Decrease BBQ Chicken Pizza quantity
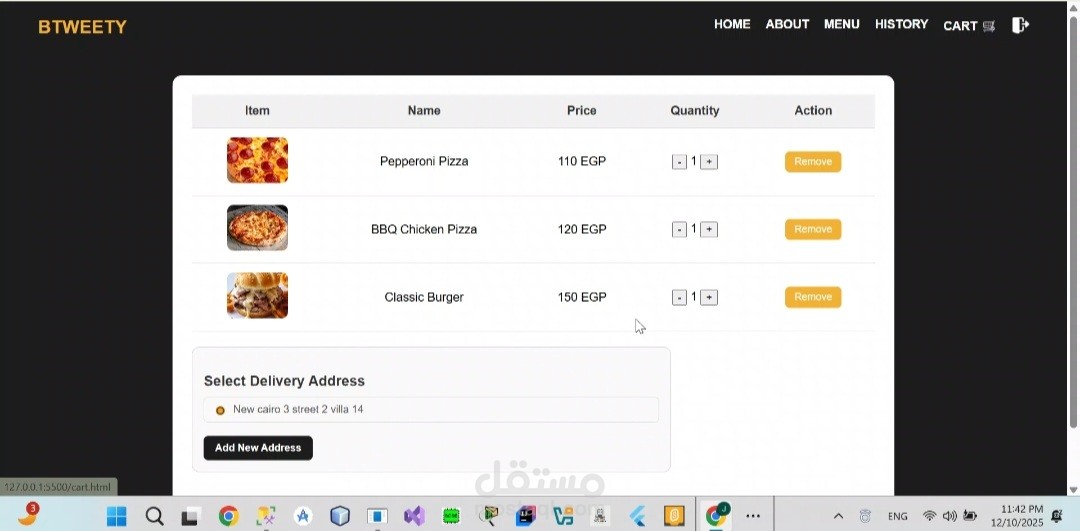 tap(679, 229)
